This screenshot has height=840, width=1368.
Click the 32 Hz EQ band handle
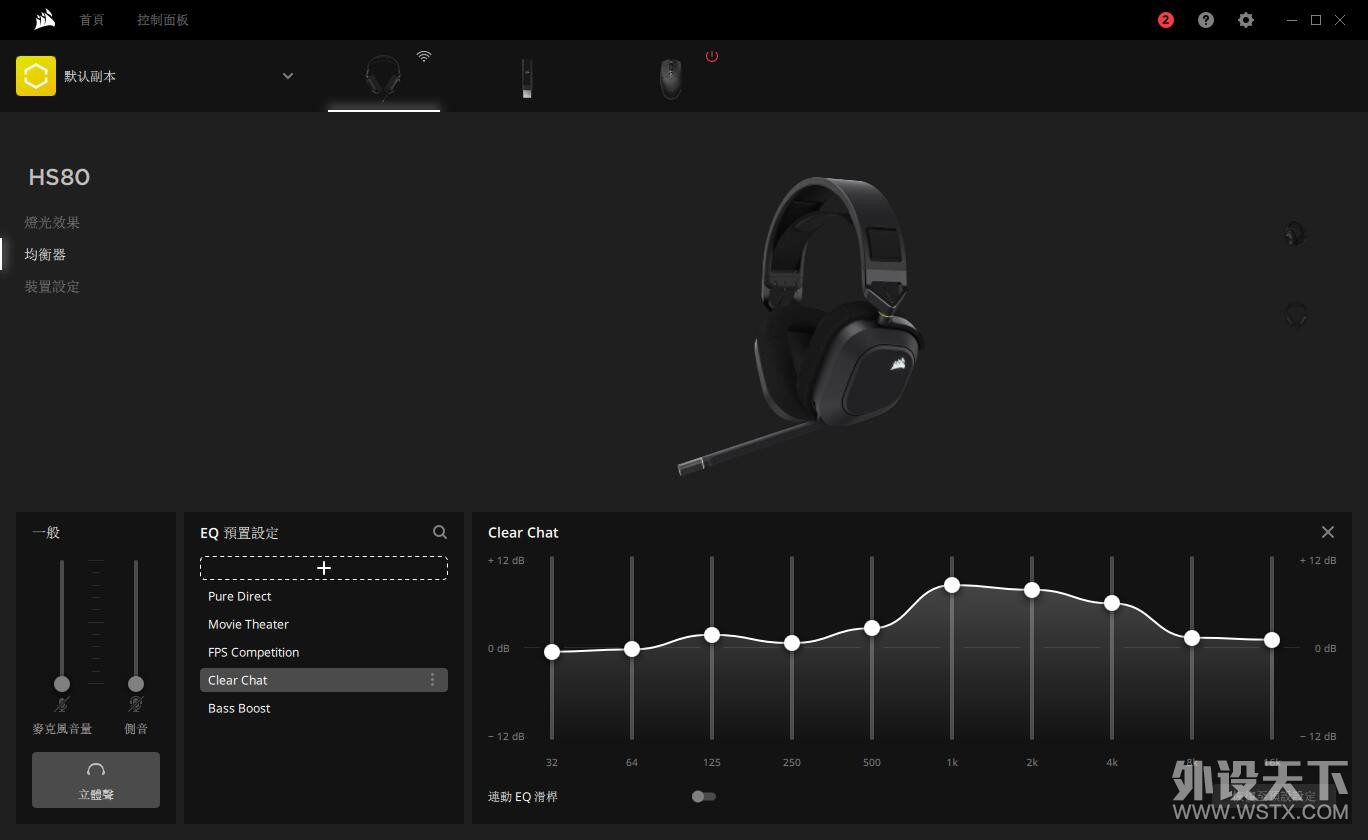click(552, 652)
